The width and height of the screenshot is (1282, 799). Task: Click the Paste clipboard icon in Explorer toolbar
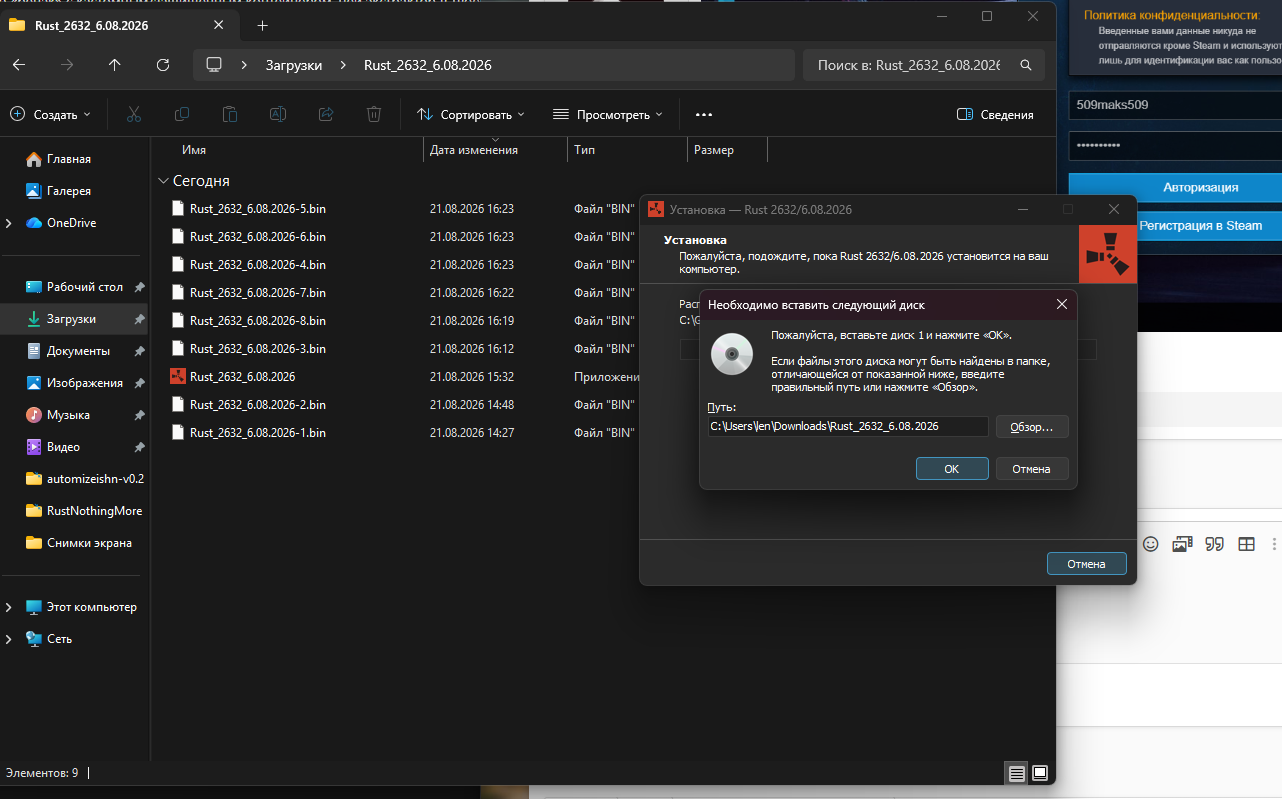pyautogui.click(x=230, y=114)
